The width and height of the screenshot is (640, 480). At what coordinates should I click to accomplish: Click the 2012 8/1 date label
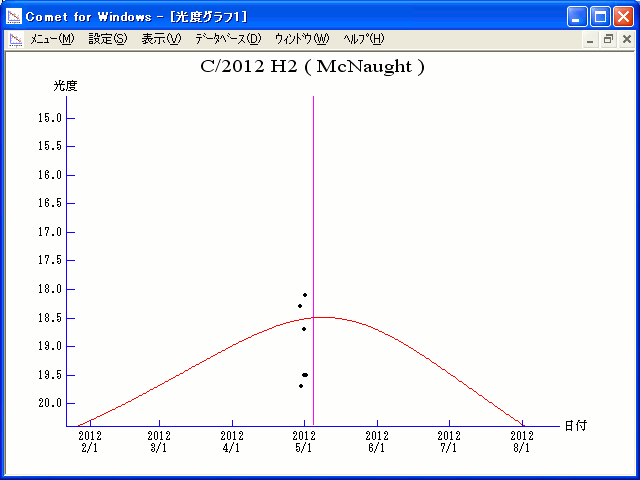pos(522,442)
